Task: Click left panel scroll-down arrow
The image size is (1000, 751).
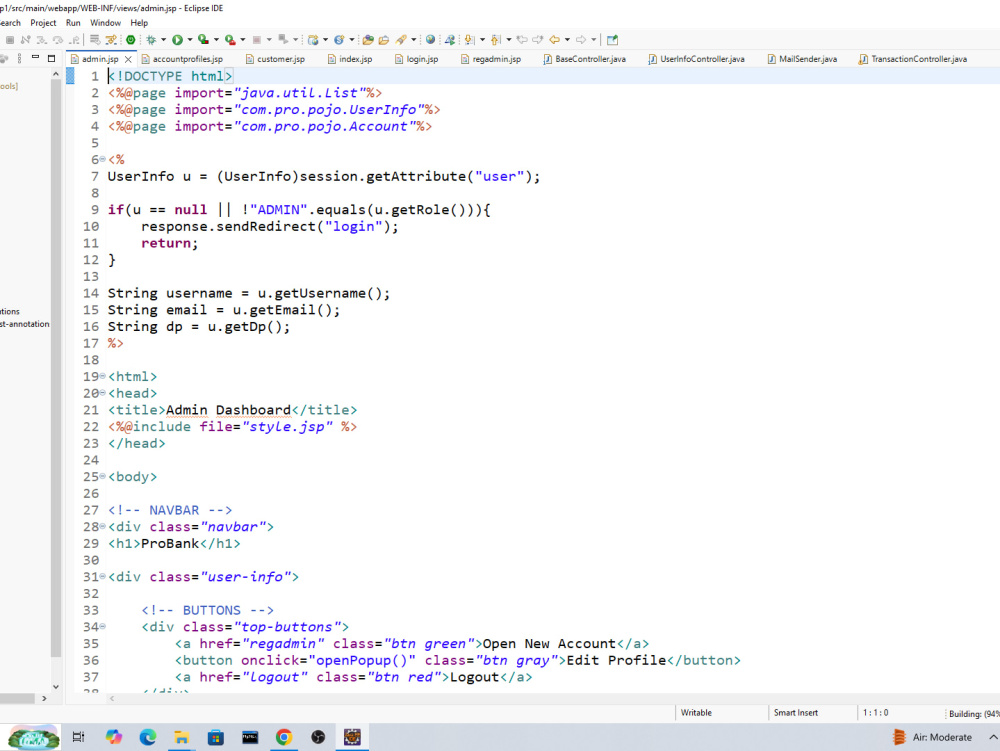Action: pyautogui.click(x=55, y=687)
